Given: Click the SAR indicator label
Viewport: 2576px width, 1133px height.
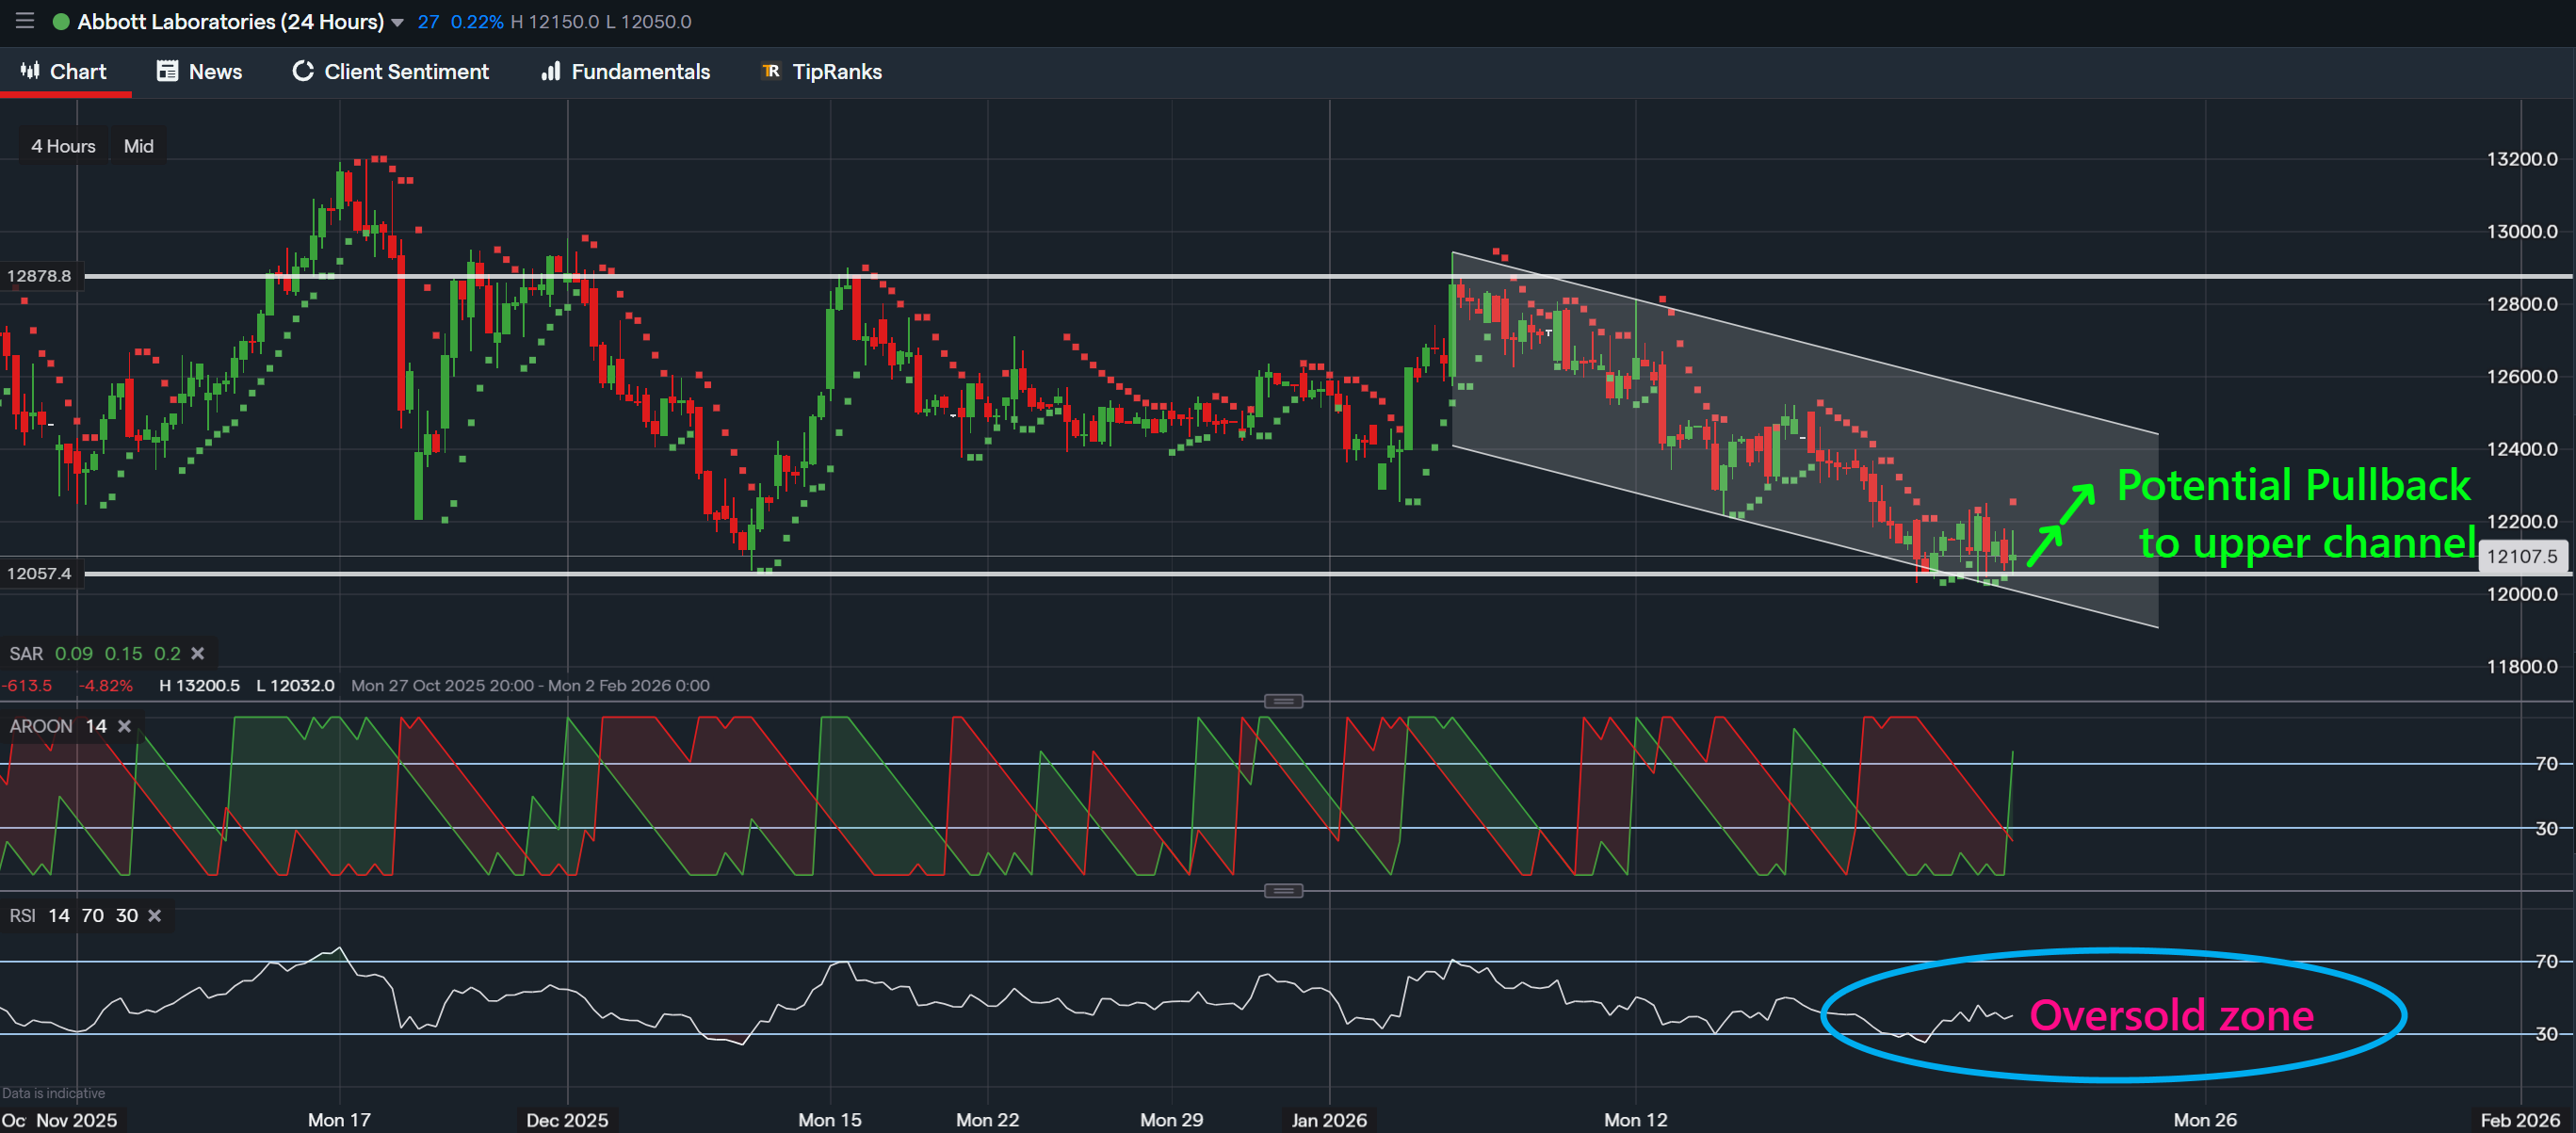Looking at the screenshot, I should [x=26, y=653].
